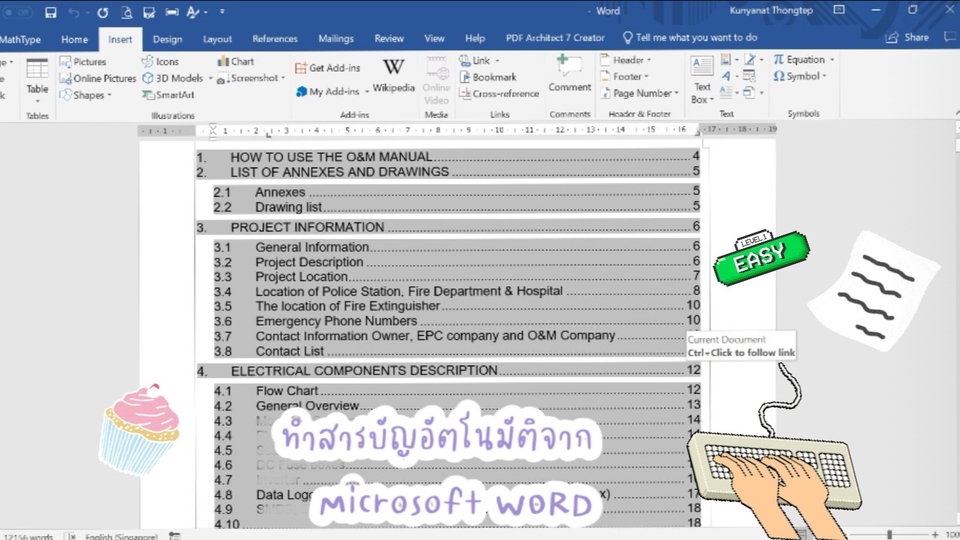Open the Layout tab
Screen dimensions: 960x540
[217, 39]
